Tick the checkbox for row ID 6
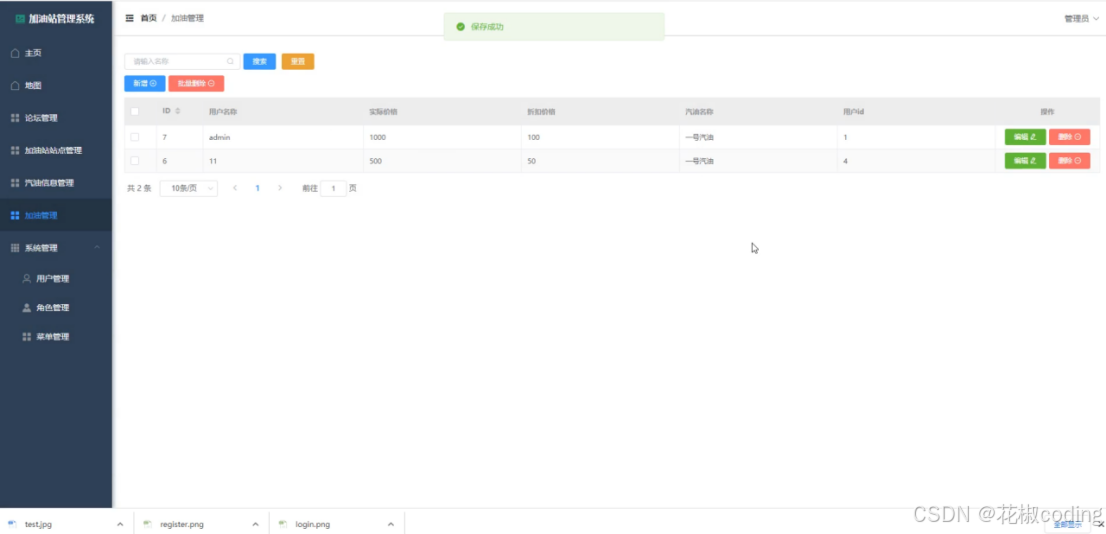 tap(135, 161)
